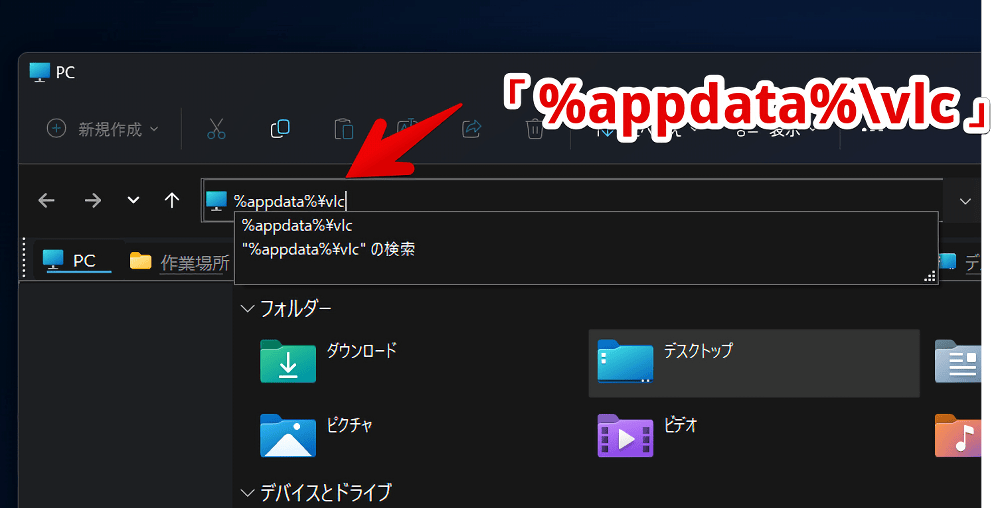Screen dimensions: 1000x508
Task: Select the music folder icon
Action: point(957,436)
